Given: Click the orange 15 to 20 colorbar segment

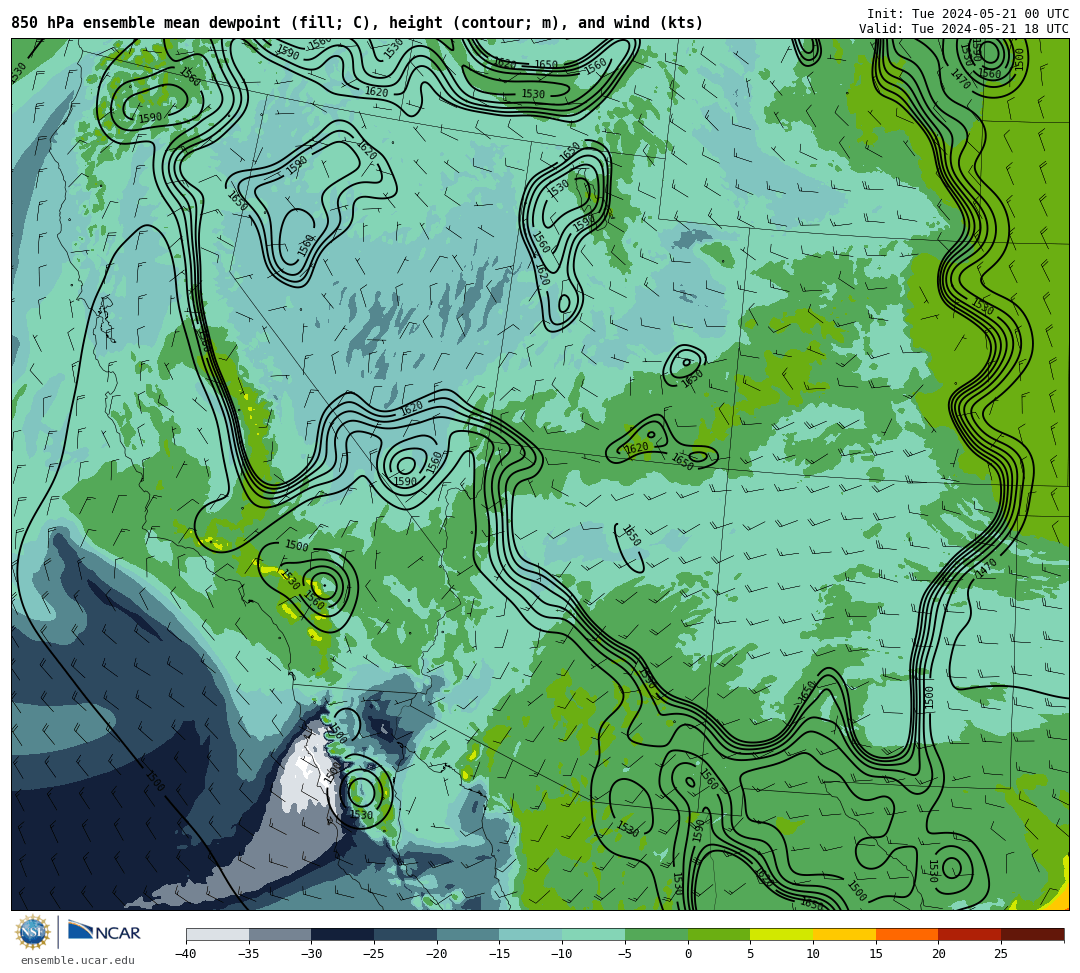Looking at the screenshot, I should [x=907, y=934].
